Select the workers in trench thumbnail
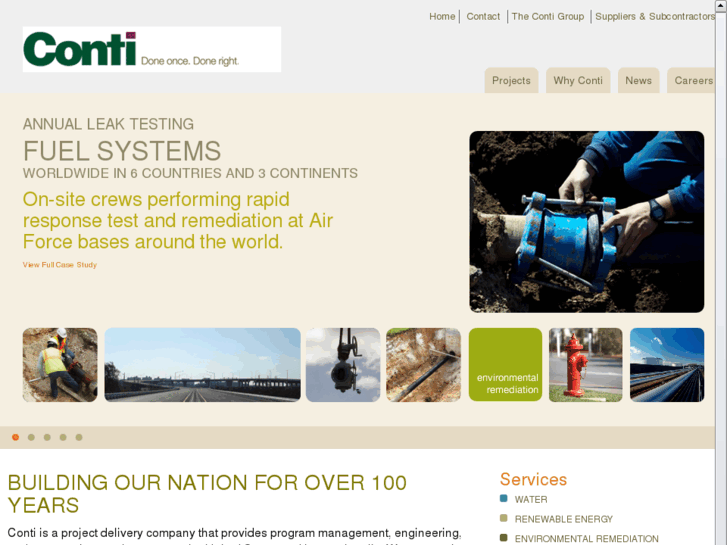727x545 pixels. click(x=60, y=365)
